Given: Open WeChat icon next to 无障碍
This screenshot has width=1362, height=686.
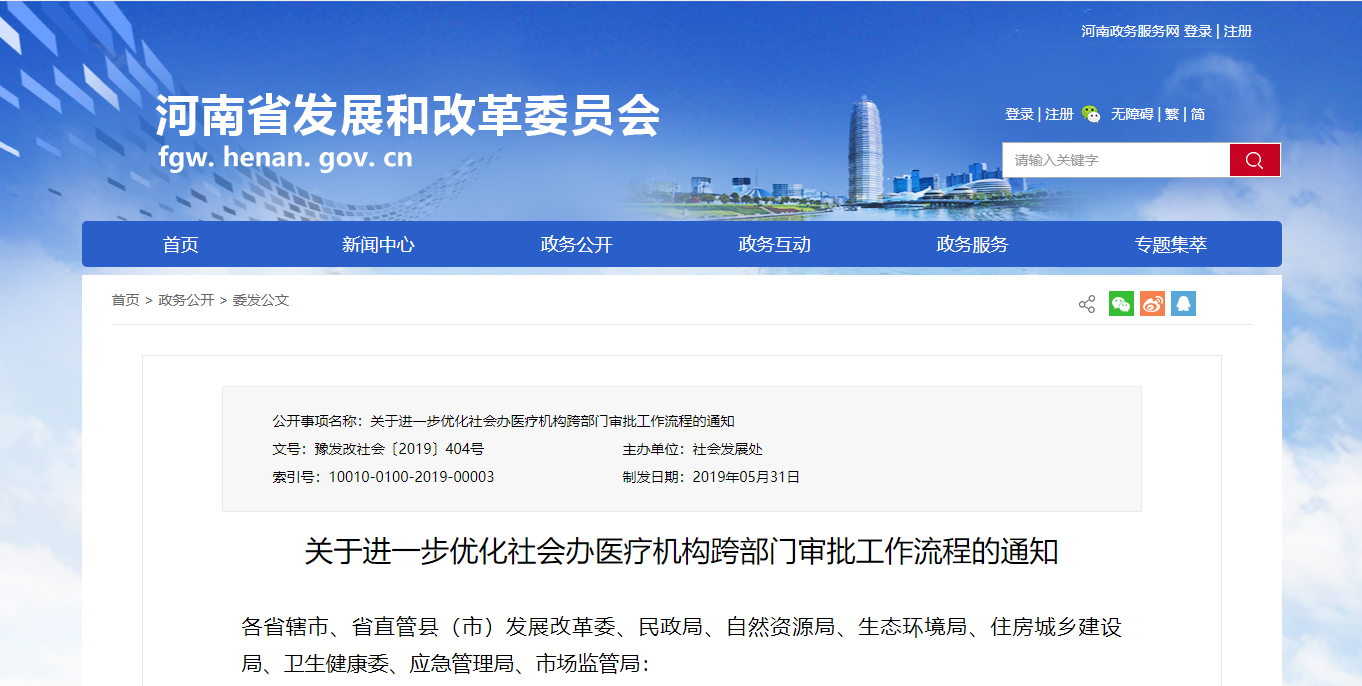Looking at the screenshot, I should (x=1091, y=114).
